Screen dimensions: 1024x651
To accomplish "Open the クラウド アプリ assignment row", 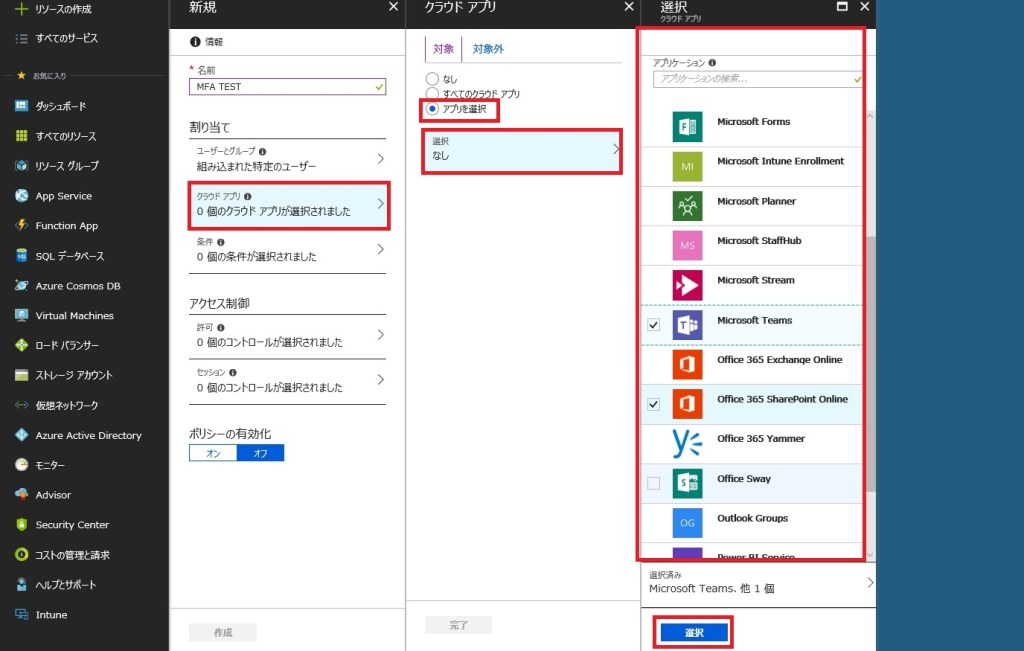I will click(x=287, y=204).
